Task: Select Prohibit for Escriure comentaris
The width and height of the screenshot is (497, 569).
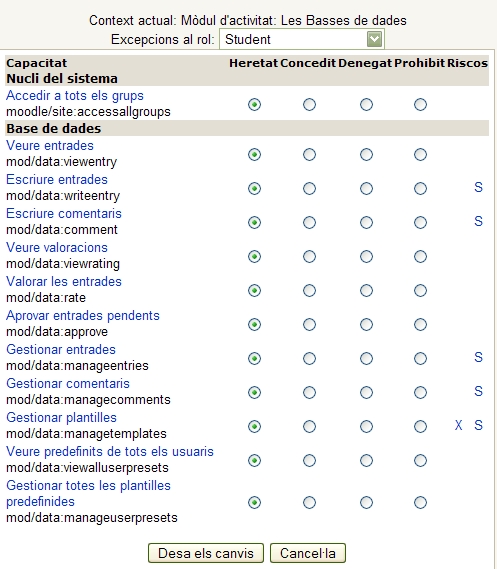Action: (420, 222)
